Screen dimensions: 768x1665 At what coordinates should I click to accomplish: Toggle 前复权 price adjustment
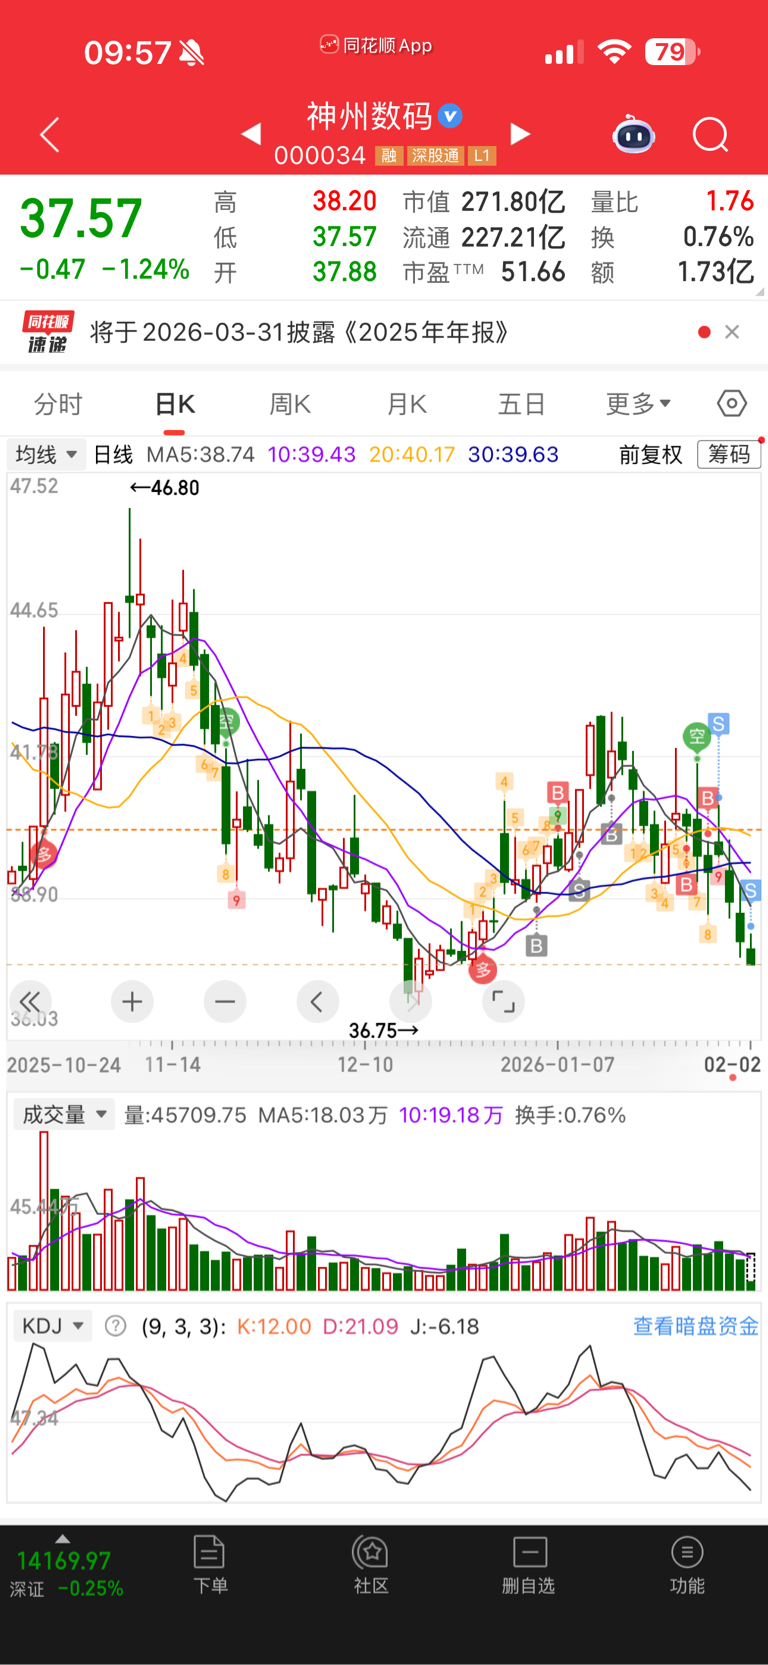[x=650, y=455]
